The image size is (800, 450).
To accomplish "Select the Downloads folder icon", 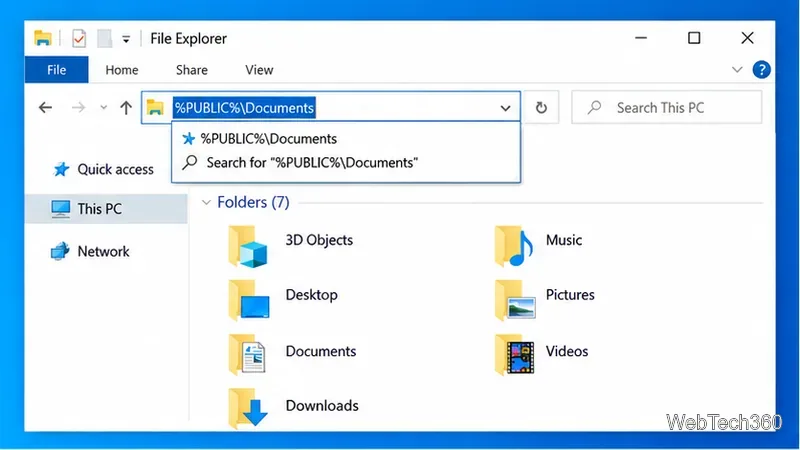I will click(248, 409).
